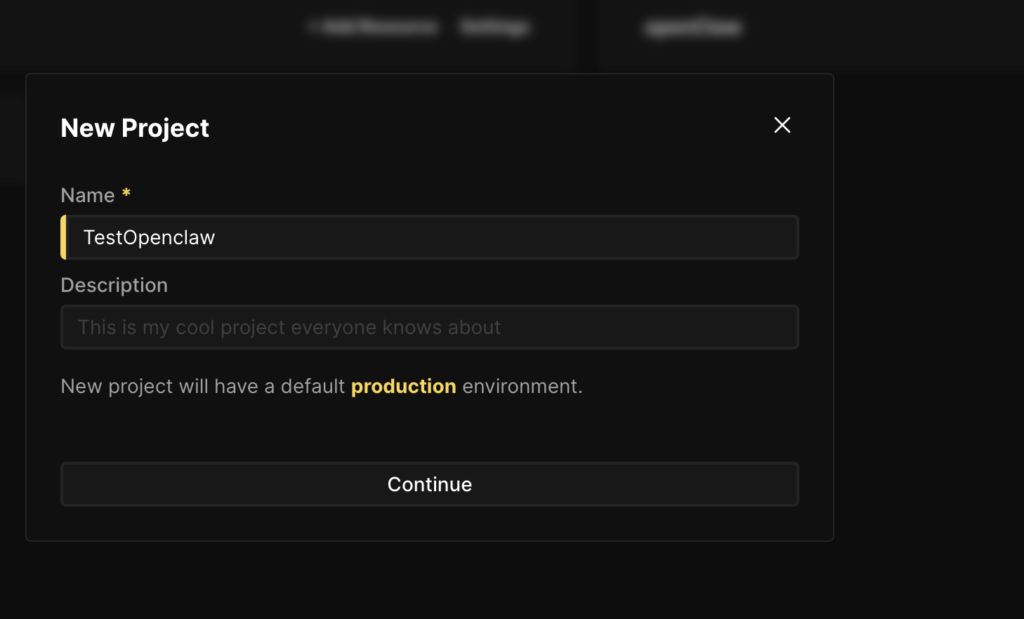Click the highlighted 'production' environment text
Image resolution: width=1024 pixels, height=619 pixels.
point(403,386)
